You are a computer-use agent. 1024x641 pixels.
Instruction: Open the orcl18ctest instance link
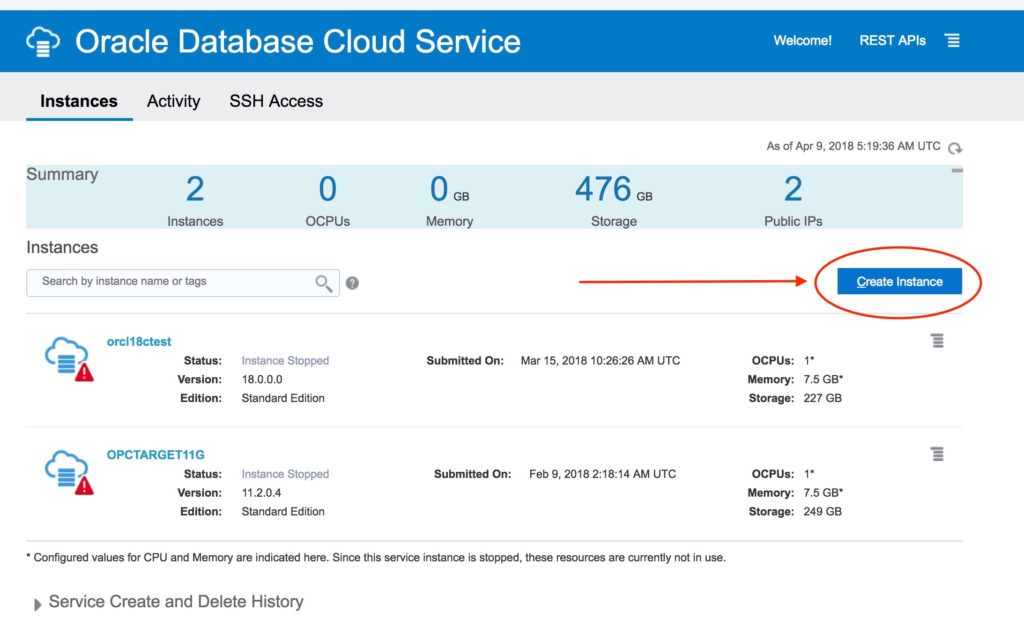tap(139, 341)
